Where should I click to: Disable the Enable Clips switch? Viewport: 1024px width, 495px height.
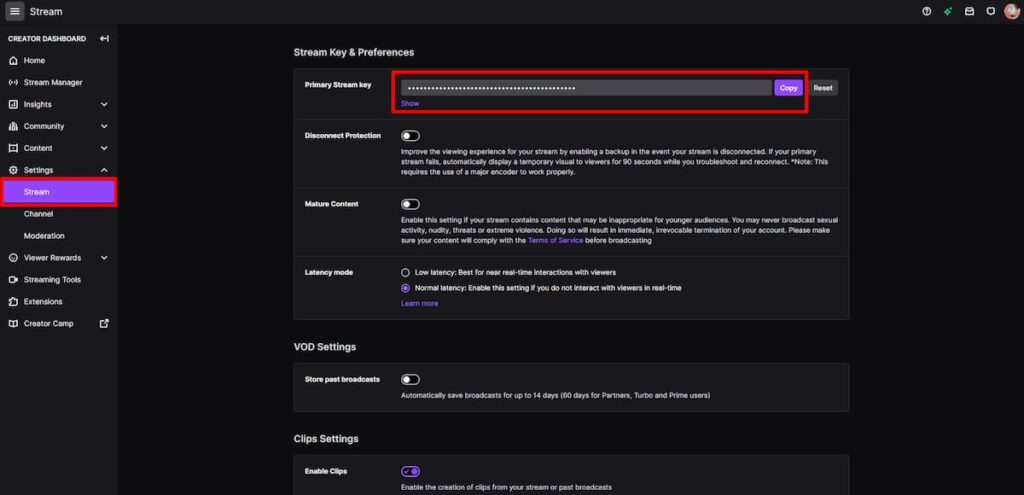[x=410, y=471]
